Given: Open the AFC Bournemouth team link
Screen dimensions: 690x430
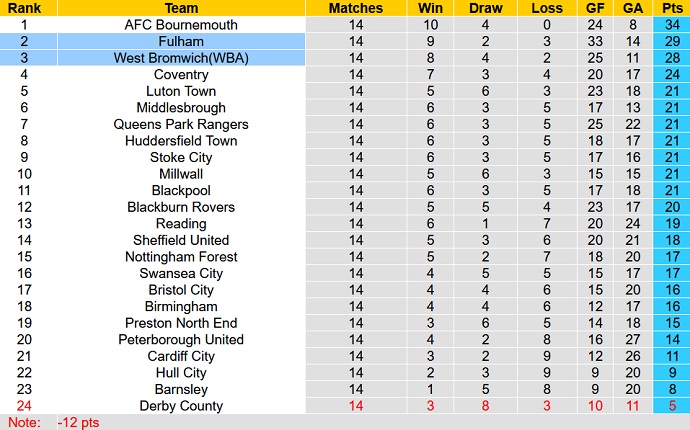Looking at the screenshot, I should pyautogui.click(x=181, y=25).
